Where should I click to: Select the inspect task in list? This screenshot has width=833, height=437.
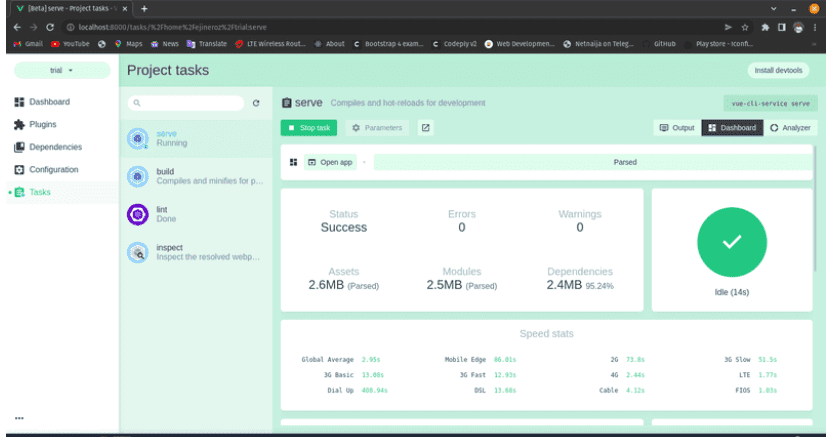tap(196, 252)
